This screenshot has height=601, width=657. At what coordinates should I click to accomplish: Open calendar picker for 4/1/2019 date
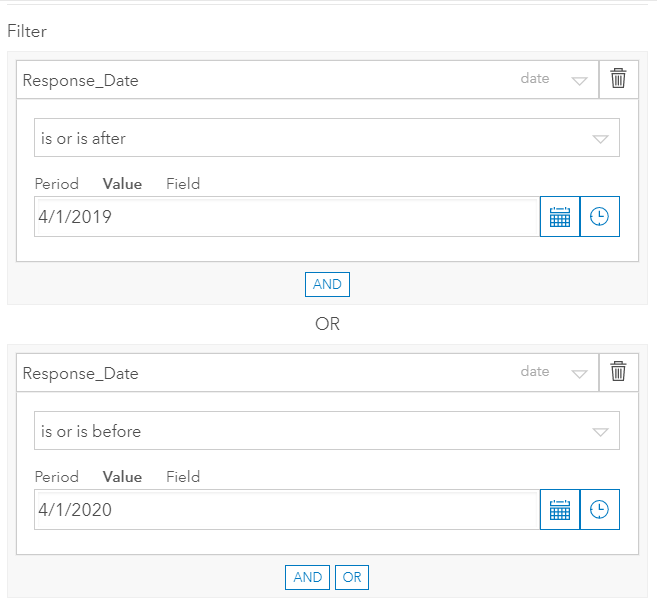click(x=560, y=217)
